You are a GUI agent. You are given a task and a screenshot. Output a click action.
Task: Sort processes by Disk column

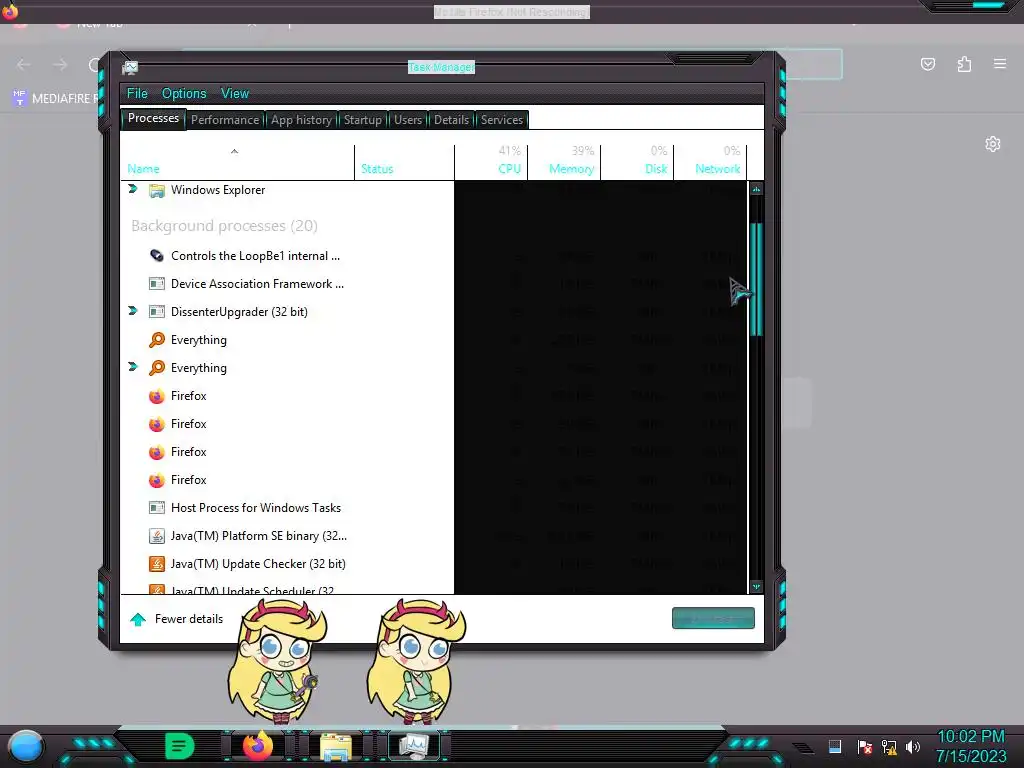(x=637, y=162)
